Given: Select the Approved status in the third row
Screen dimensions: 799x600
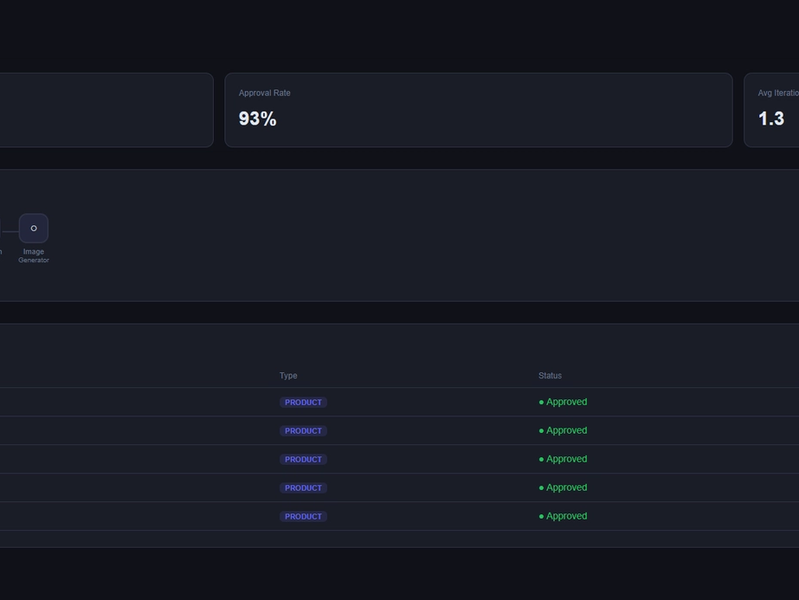Looking at the screenshot, I should pos(563,459).
